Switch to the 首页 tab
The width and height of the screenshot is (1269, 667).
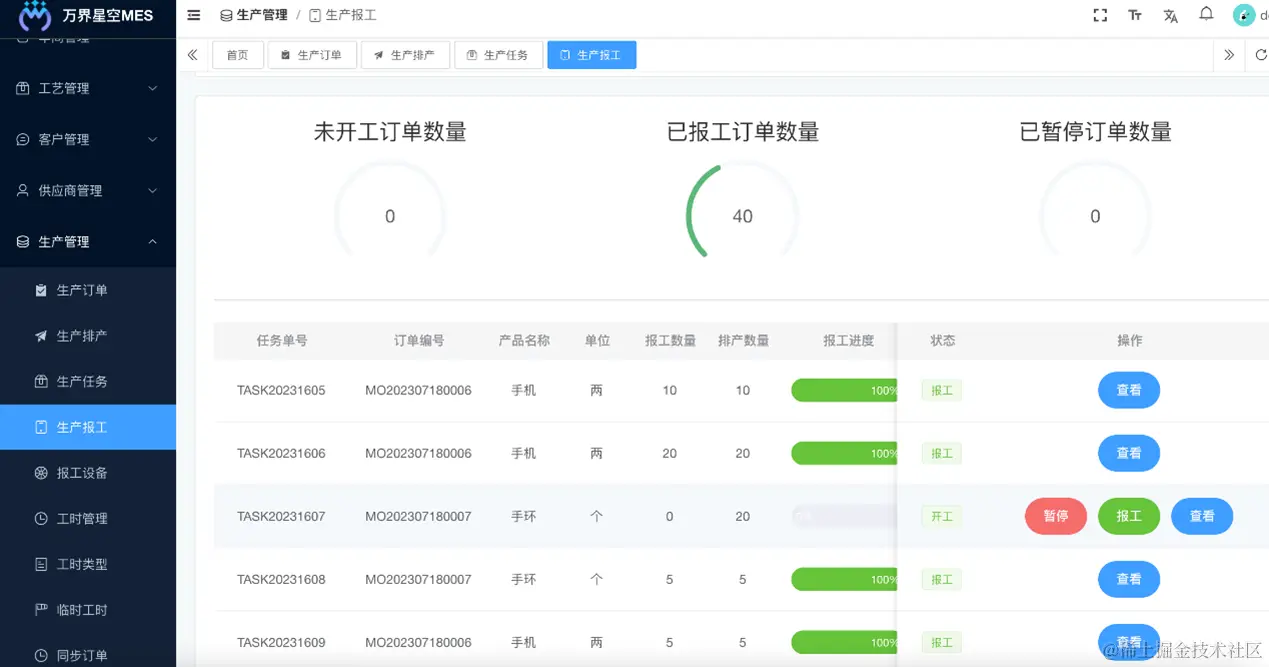237,55
